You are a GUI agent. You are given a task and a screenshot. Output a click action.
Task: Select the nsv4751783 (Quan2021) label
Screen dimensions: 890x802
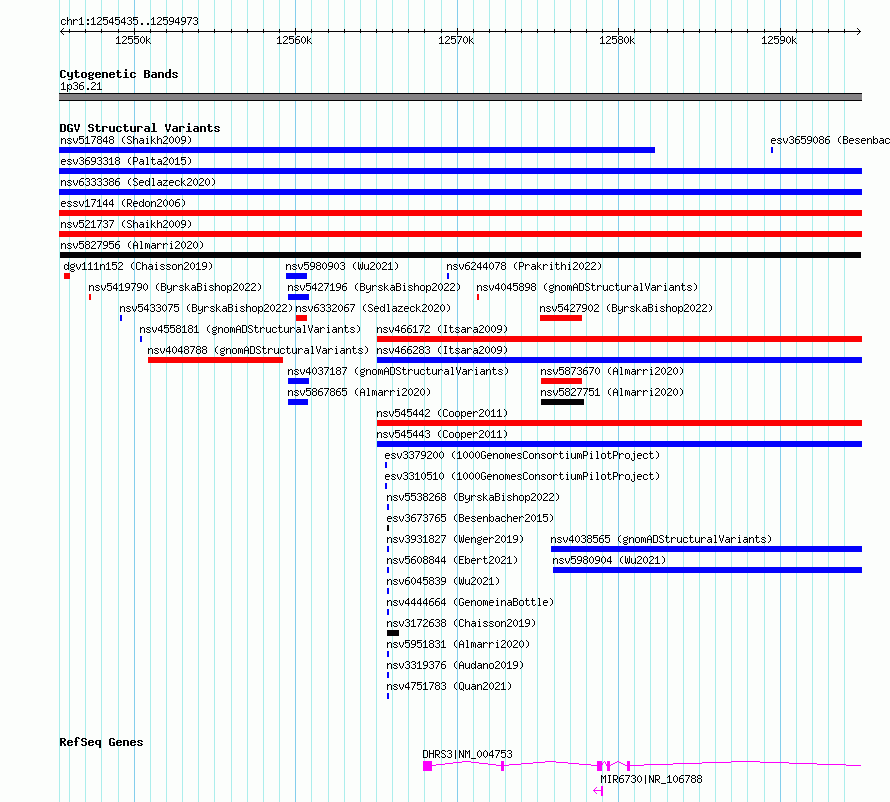point(449,686)
